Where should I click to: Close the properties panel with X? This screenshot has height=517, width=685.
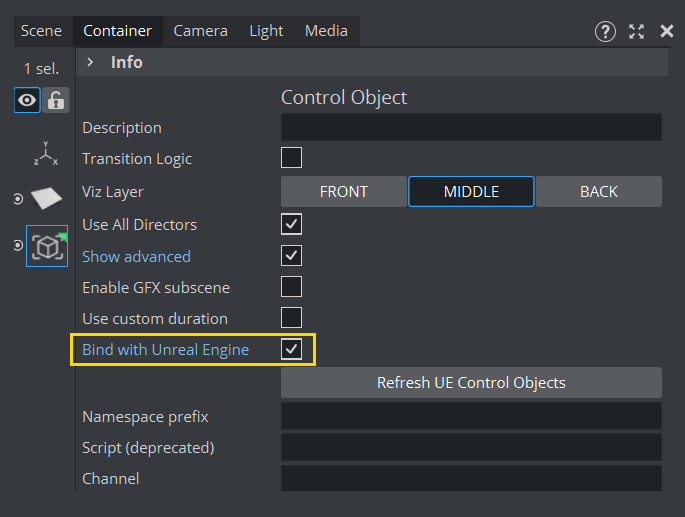(667, 31)
